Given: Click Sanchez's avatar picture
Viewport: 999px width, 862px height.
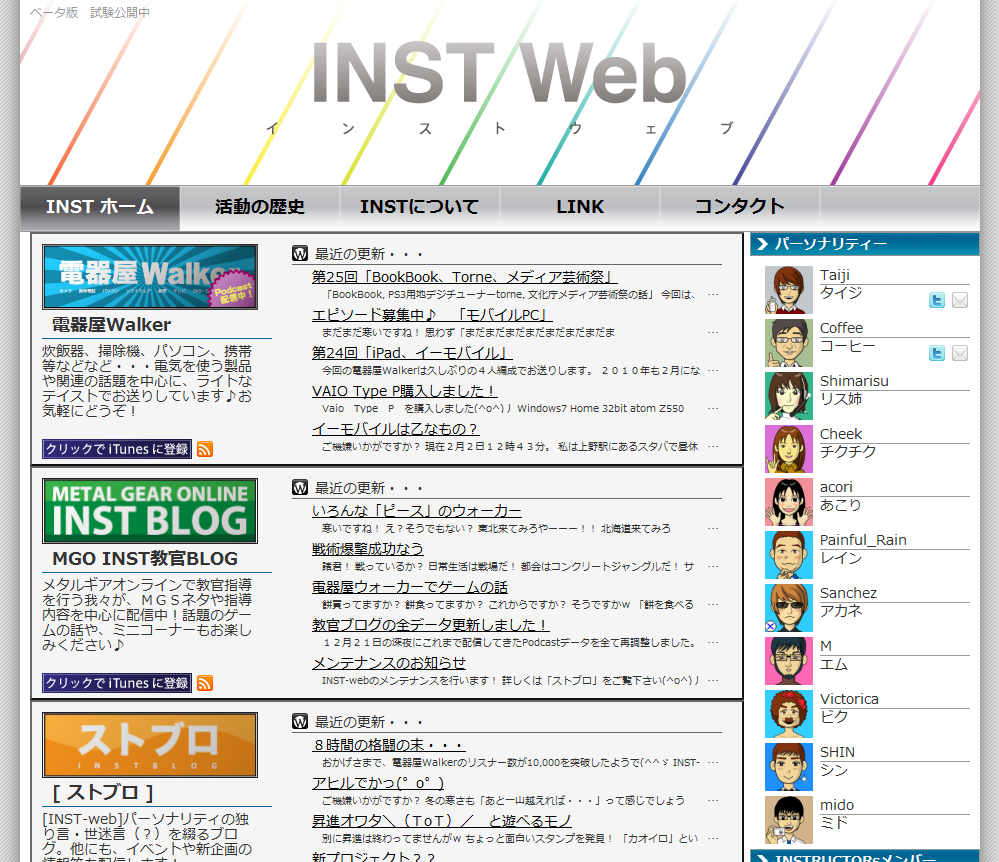Looking at the screenshot, I should (x=789, y=608).
